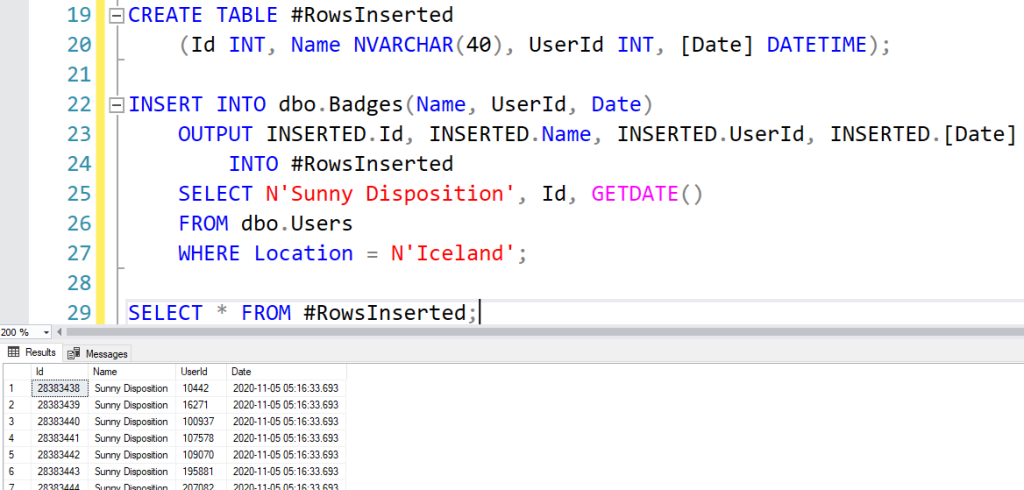Screen dimensions: 1024x490
Task: Click line number 25 in the gutter
Action: [x=78, y=194]
